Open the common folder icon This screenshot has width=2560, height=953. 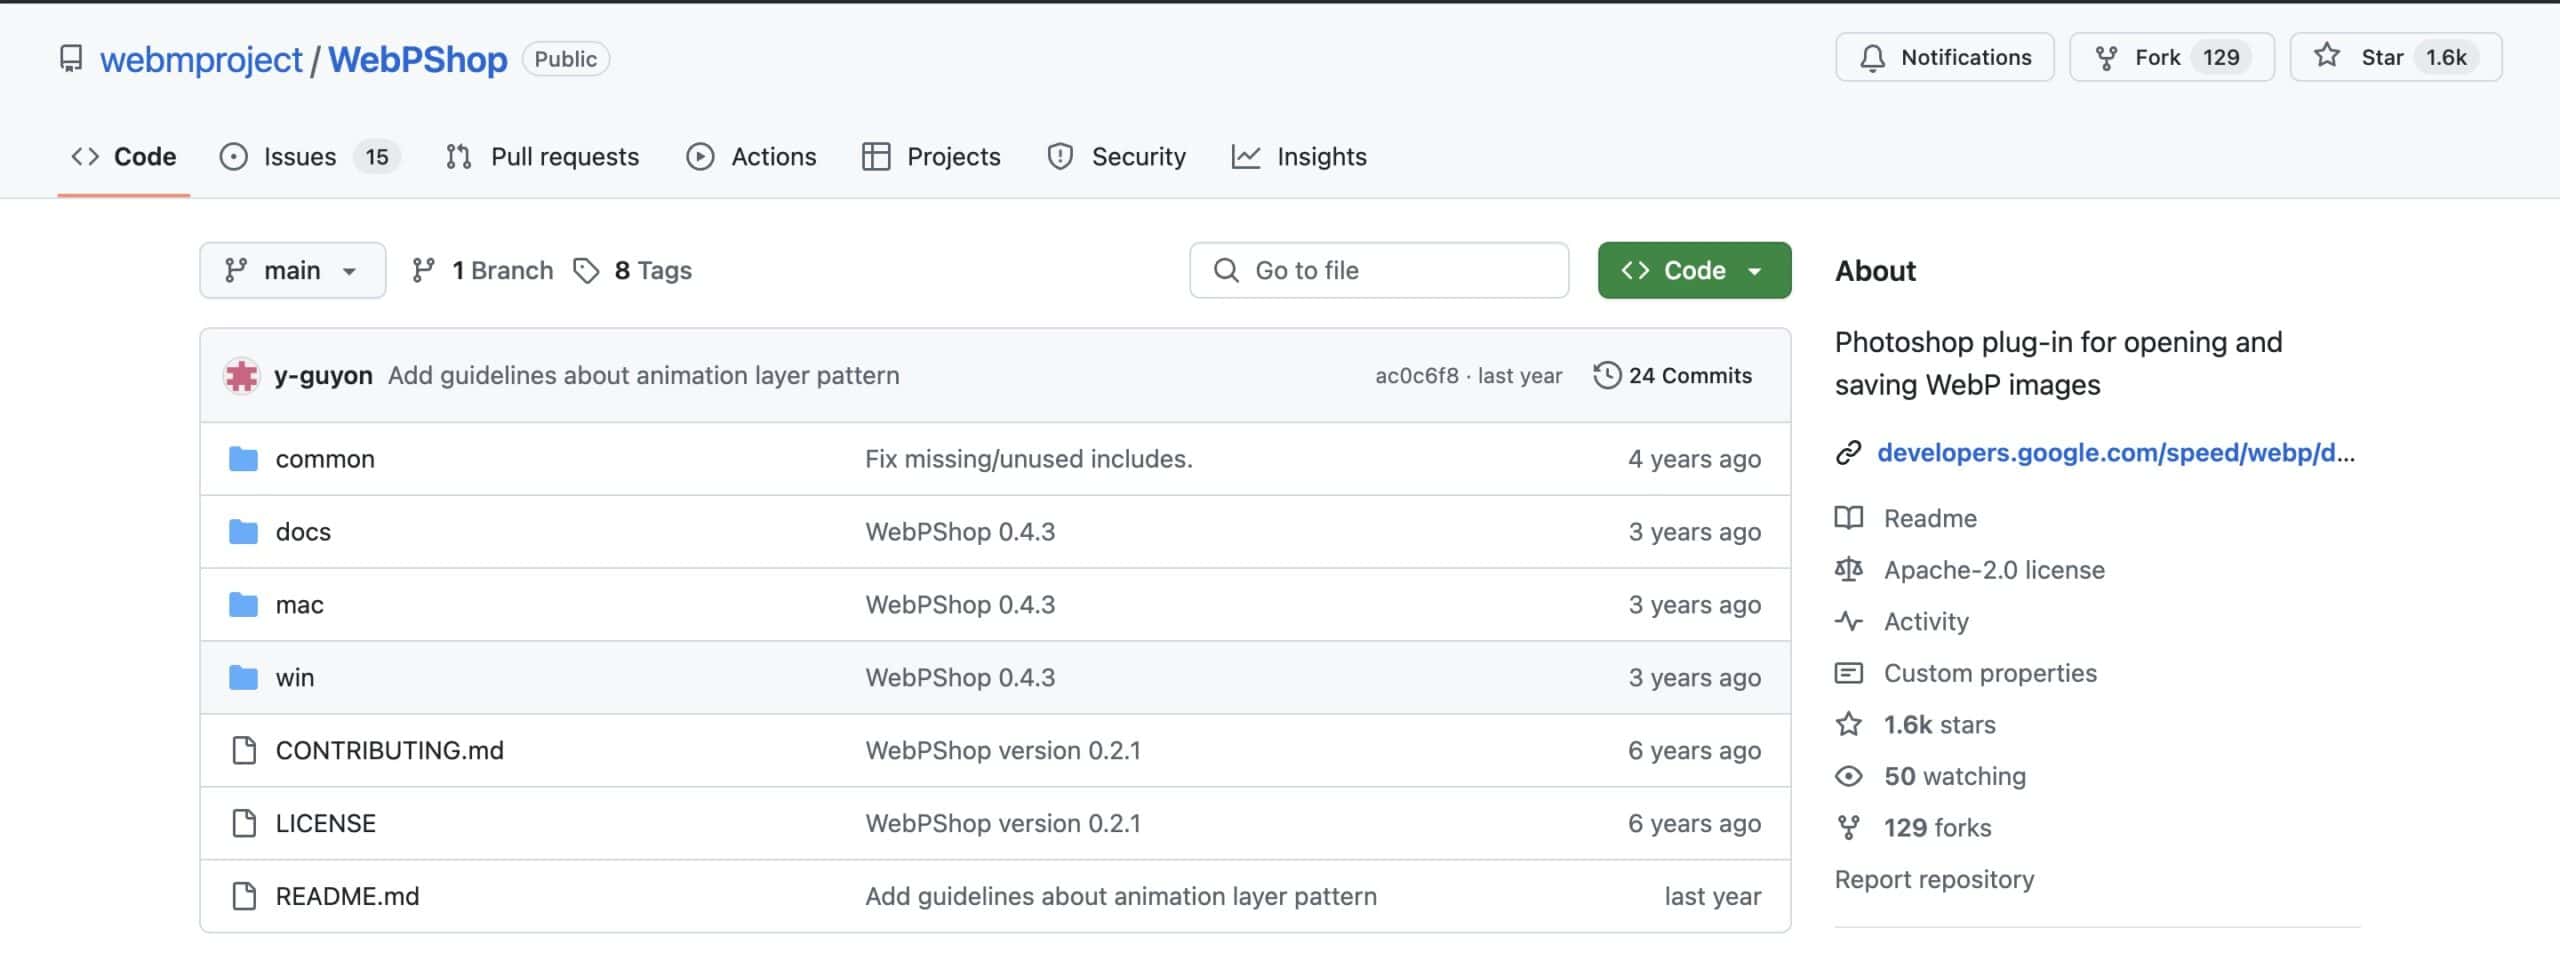(243, 459)
